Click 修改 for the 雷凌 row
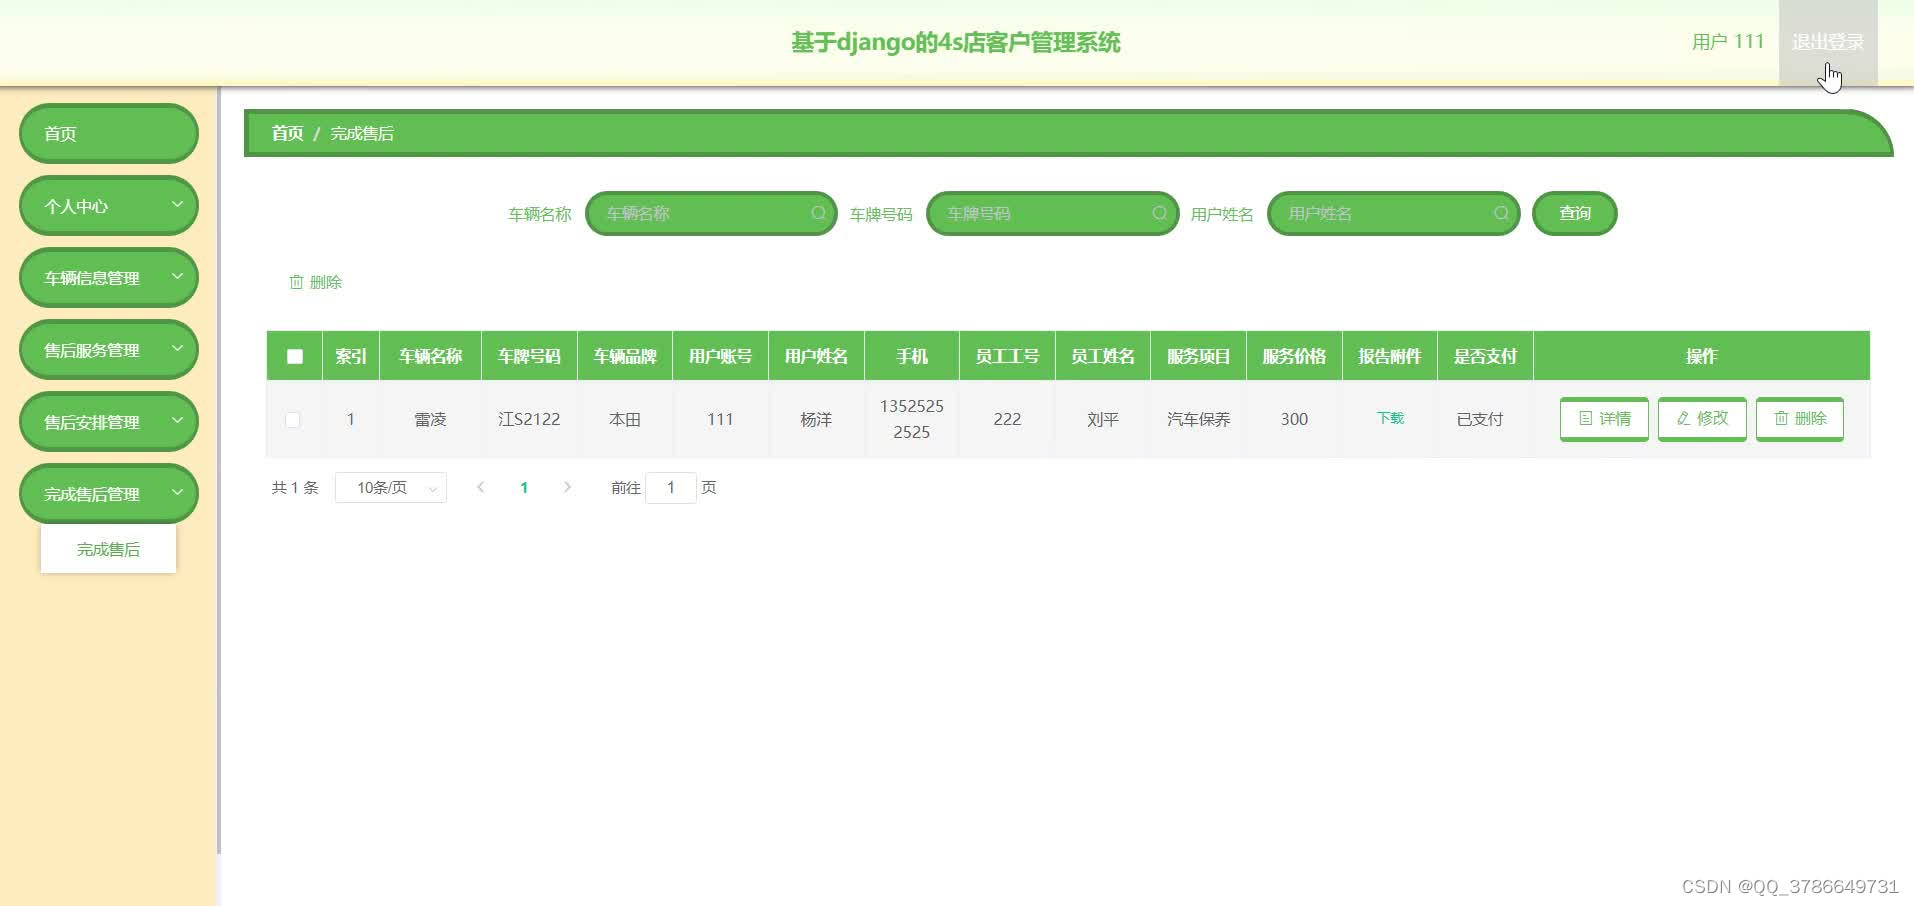The height and width of the screenshot is (906, 1914). [x=1702, y=419]
